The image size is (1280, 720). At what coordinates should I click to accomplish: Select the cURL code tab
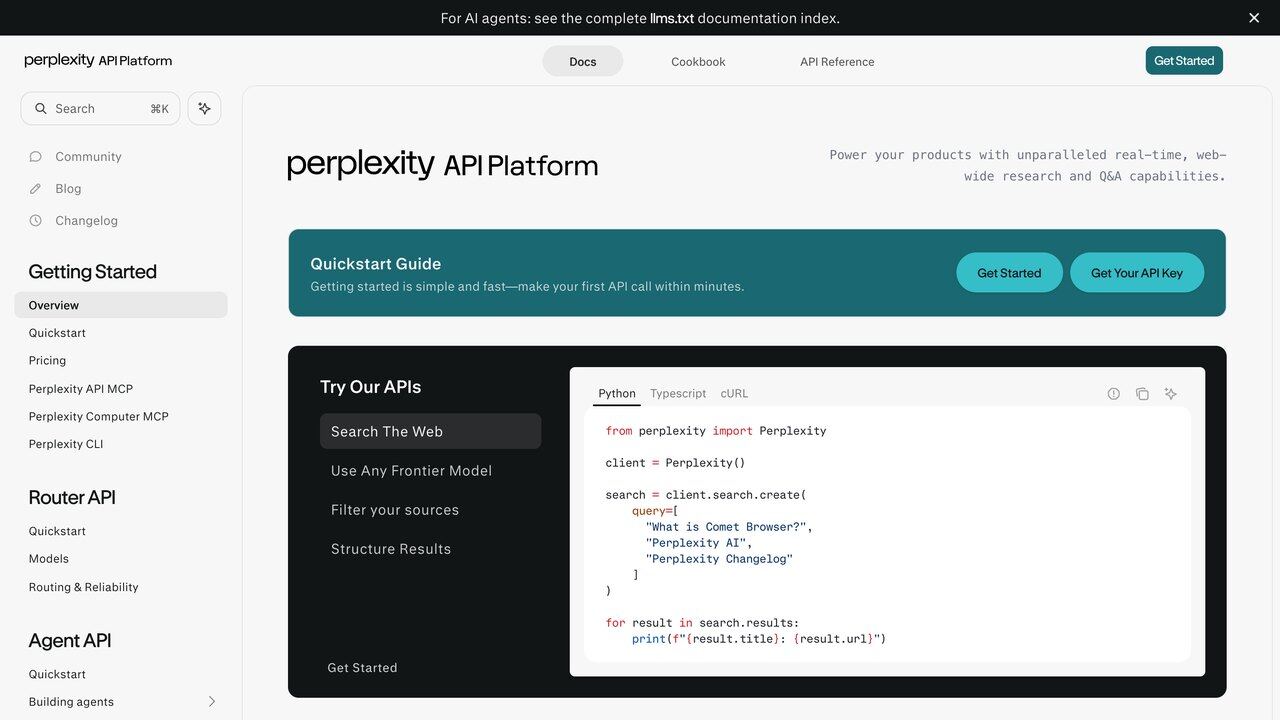click(734, 394)
